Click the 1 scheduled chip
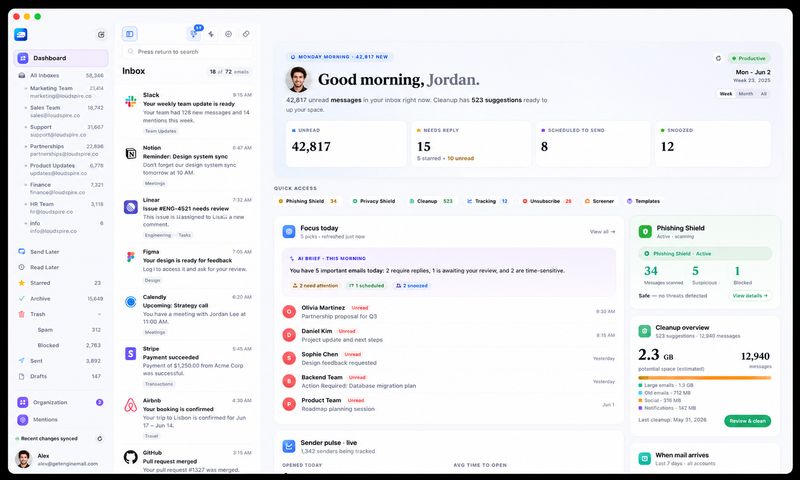The height and width of the screenshot is (480, 800). coord(366,286)
